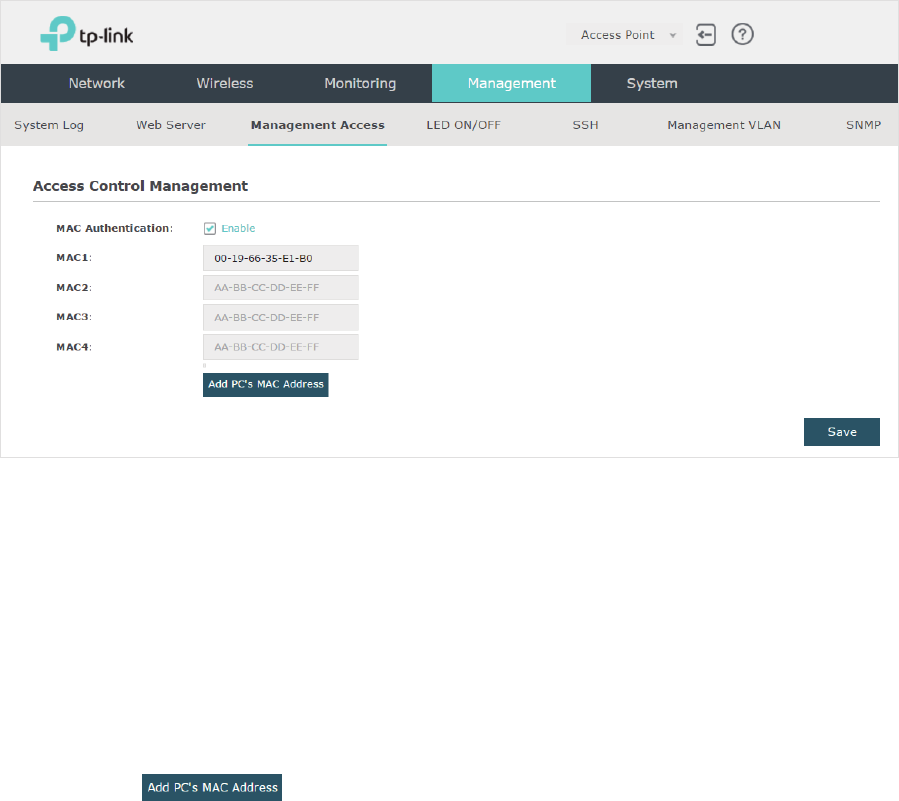Go to LED ON/OFF settings
Image resolution: width=899 pixels, height=801 pixels.
click(463, 125)
